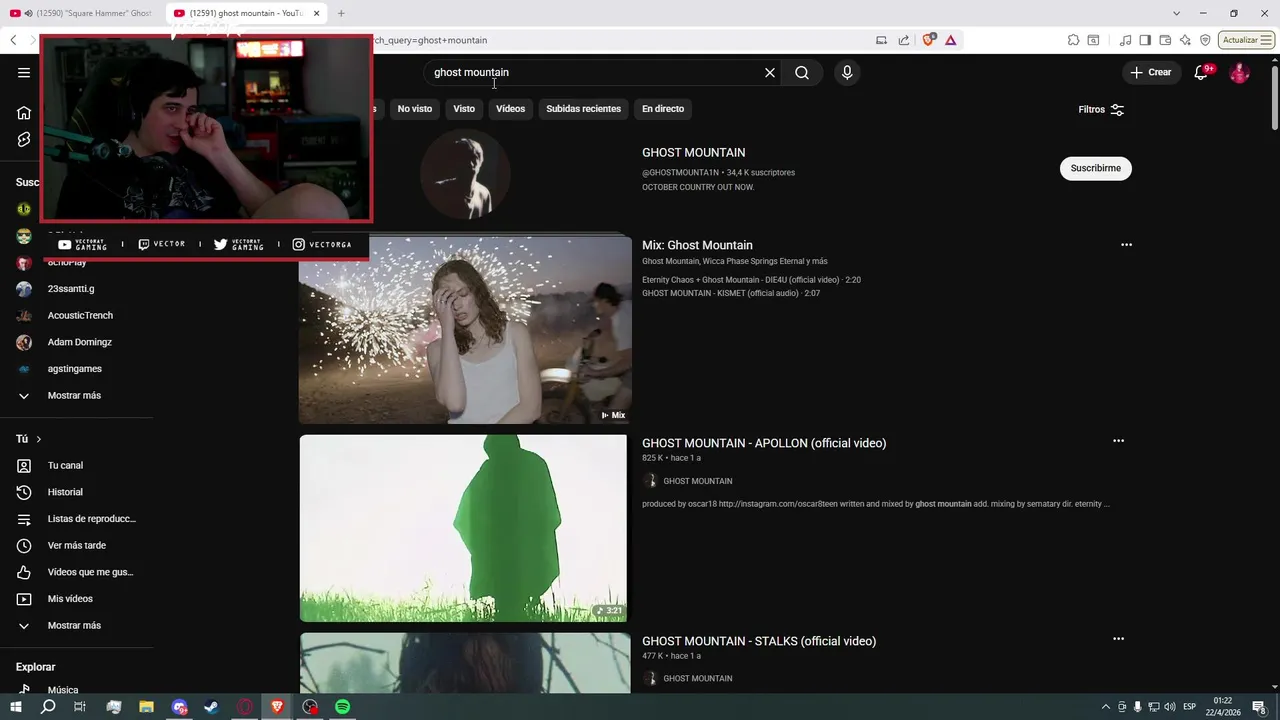The height and width of the screenshot is (720, 1280).
Task: Open 'GHOST MOUNTAIN - STALKS (official video)' title
Action: pyautogui.click(x=759, y=641)
